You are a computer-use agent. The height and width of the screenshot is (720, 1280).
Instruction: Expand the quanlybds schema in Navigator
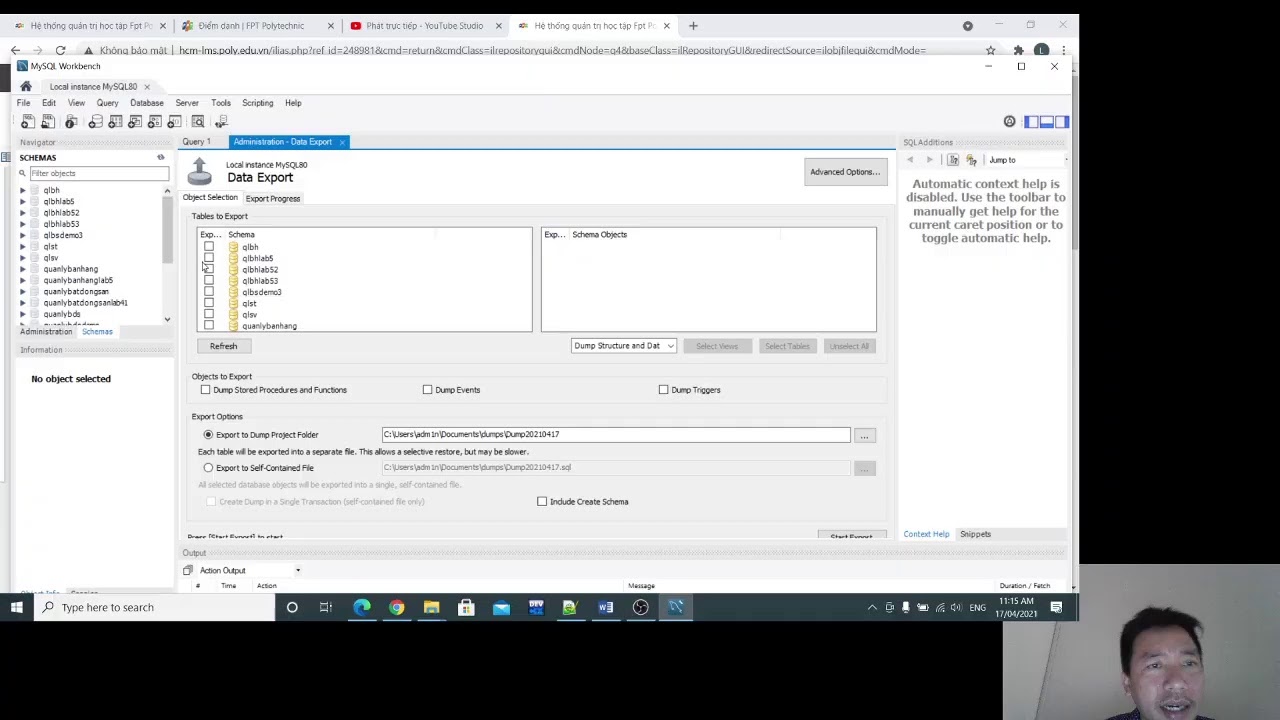tap(23, 314)
